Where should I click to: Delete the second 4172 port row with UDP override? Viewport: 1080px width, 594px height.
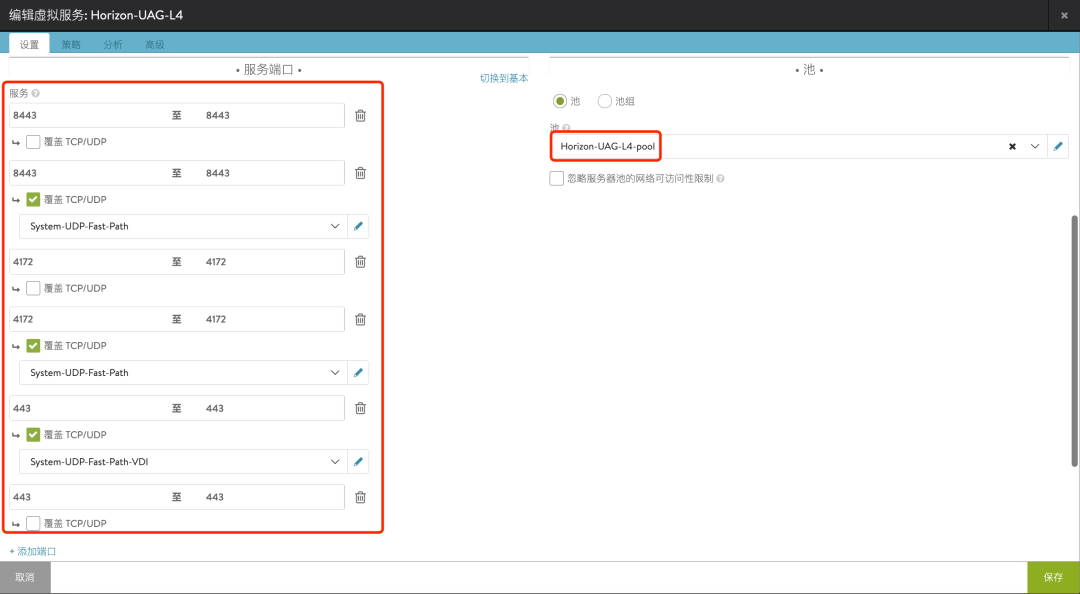click(360, 320)
